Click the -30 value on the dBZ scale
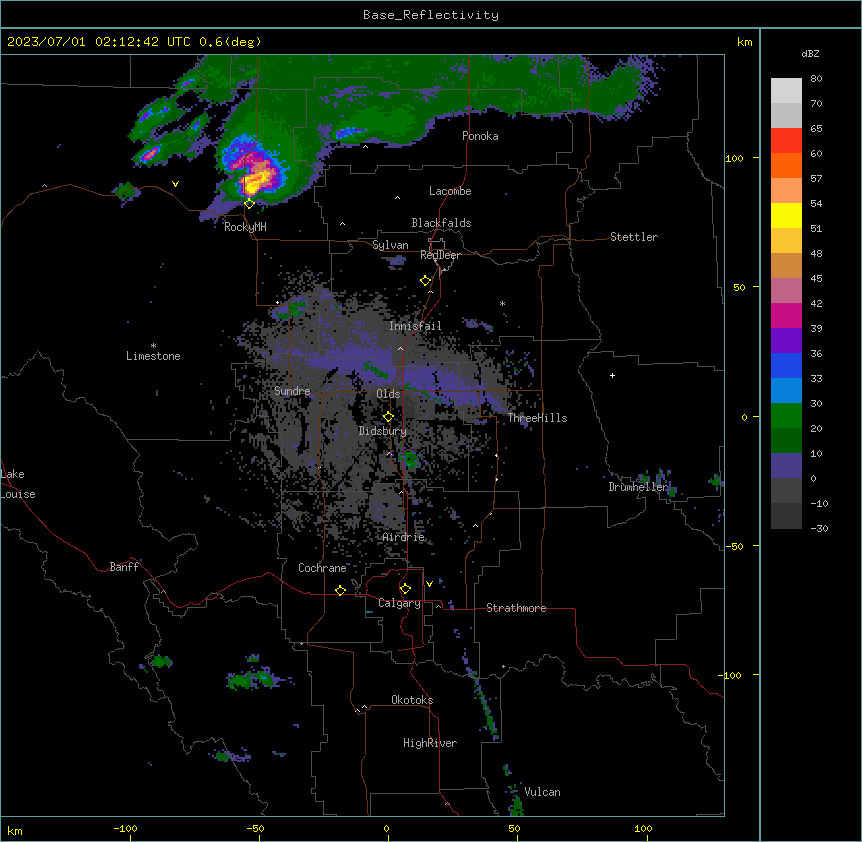Screen dimensions: 862x842 click(x=819, y=528)
